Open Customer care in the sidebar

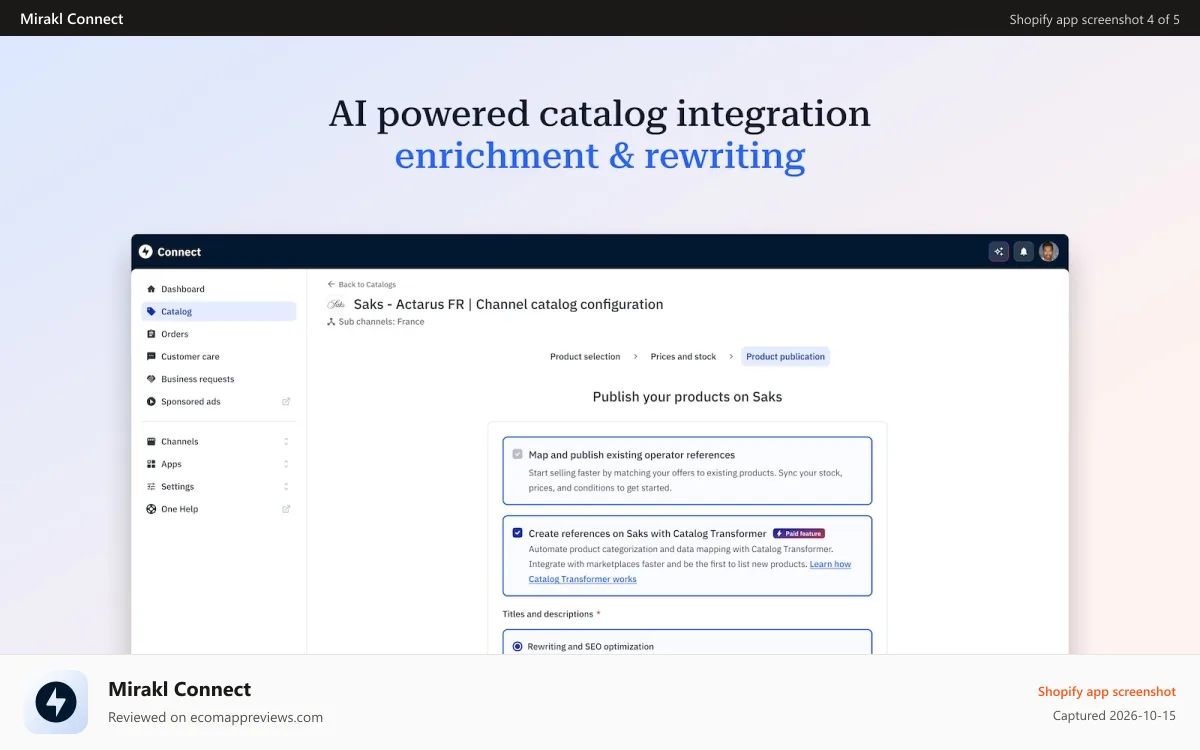[219, 356]
